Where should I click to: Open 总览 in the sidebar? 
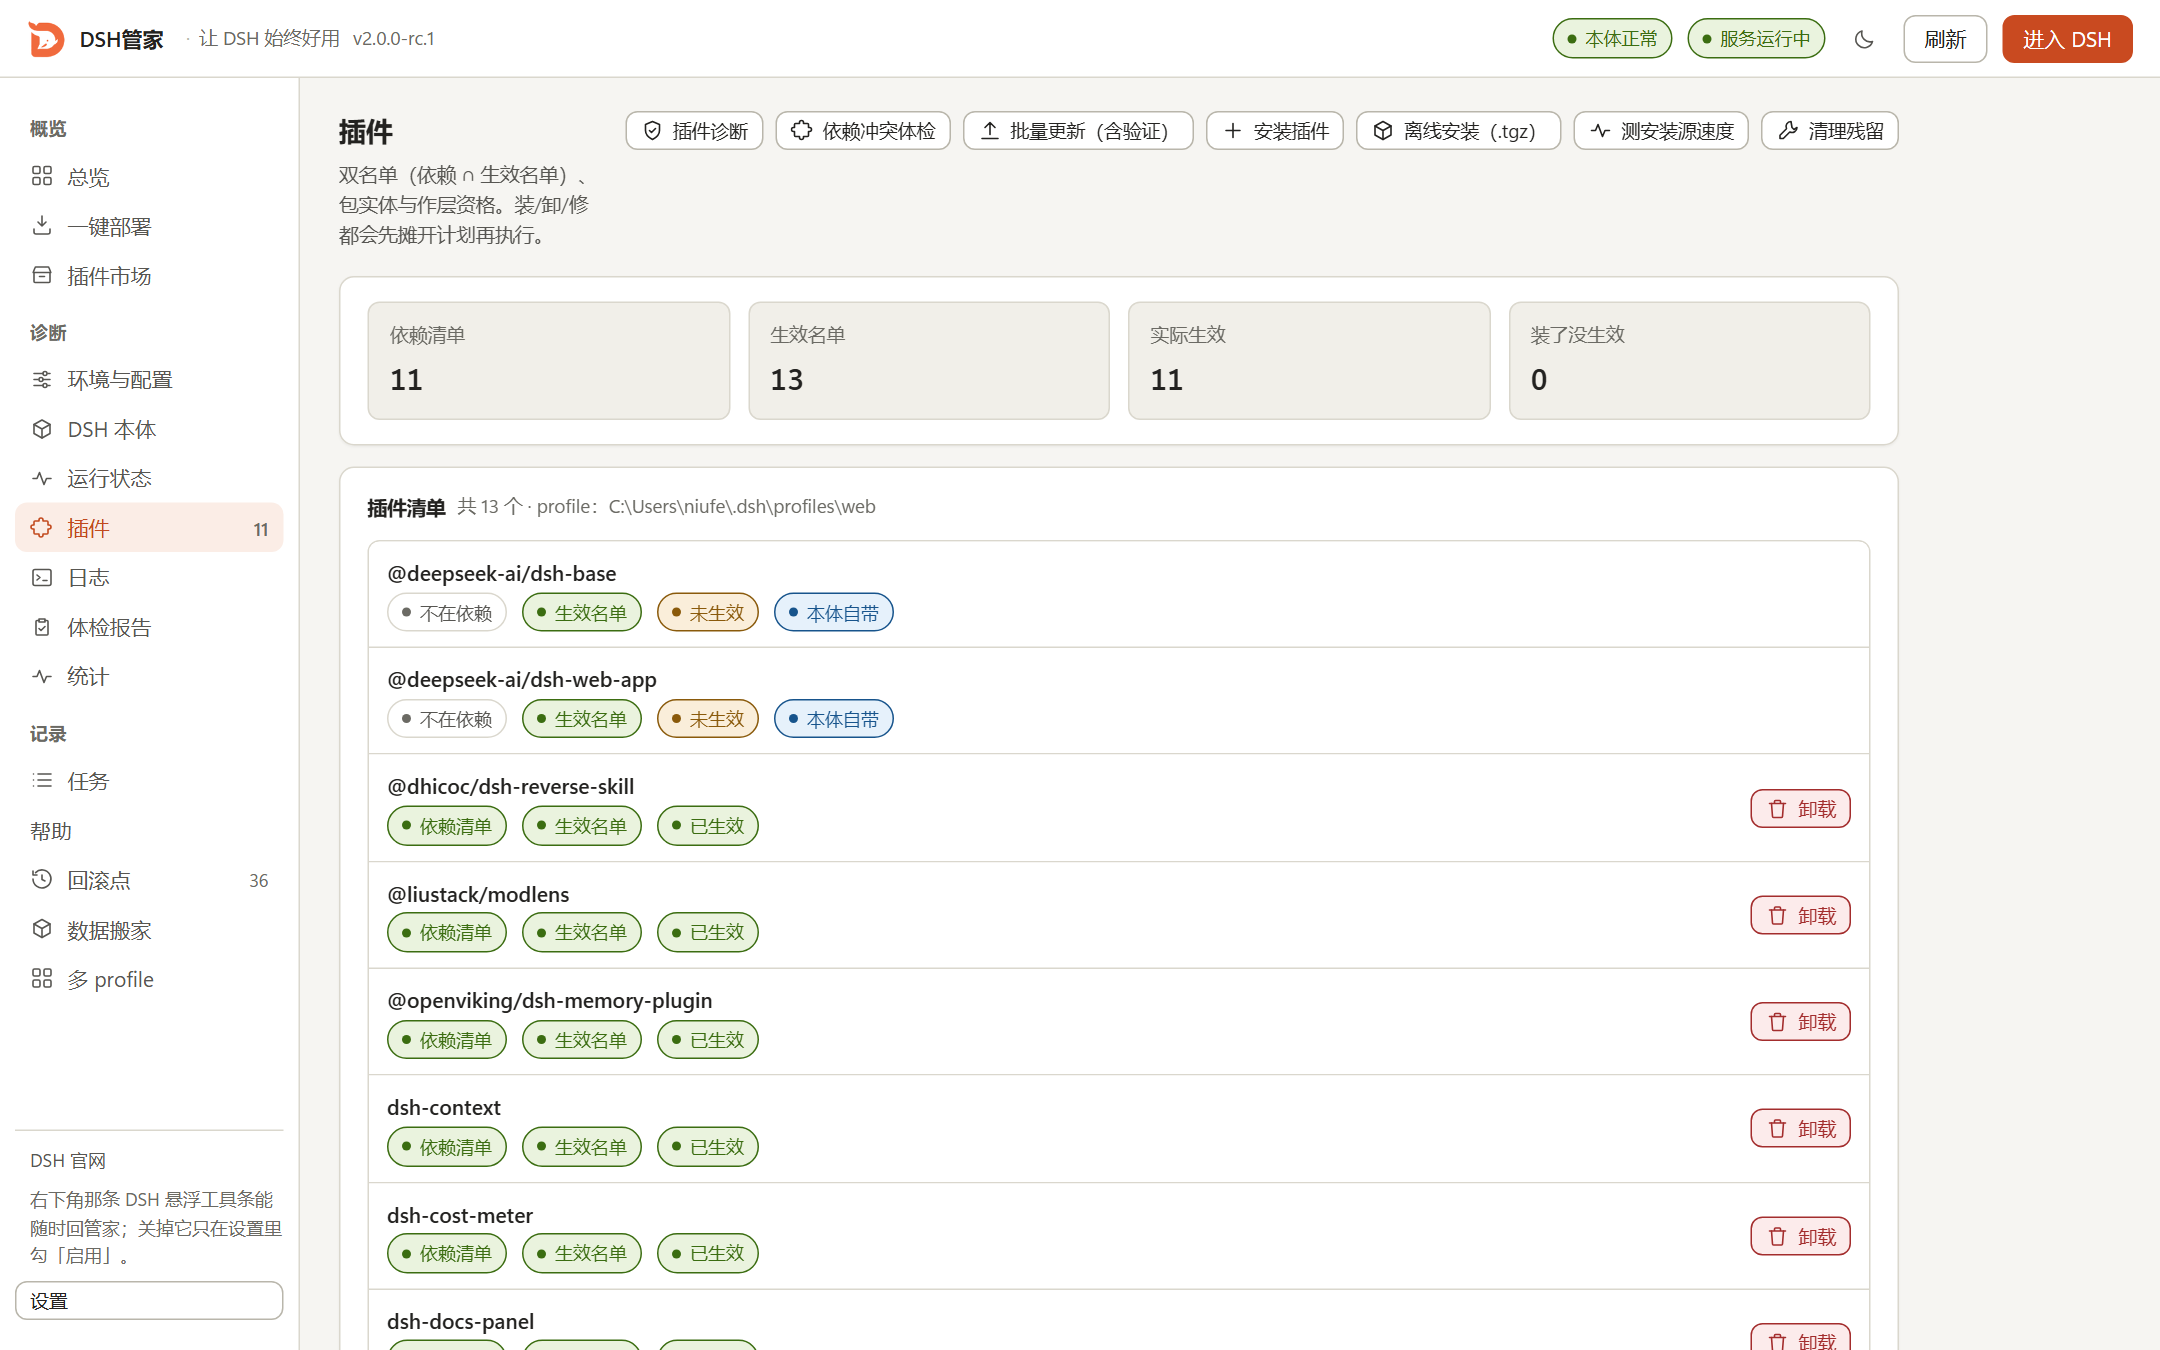149,177
